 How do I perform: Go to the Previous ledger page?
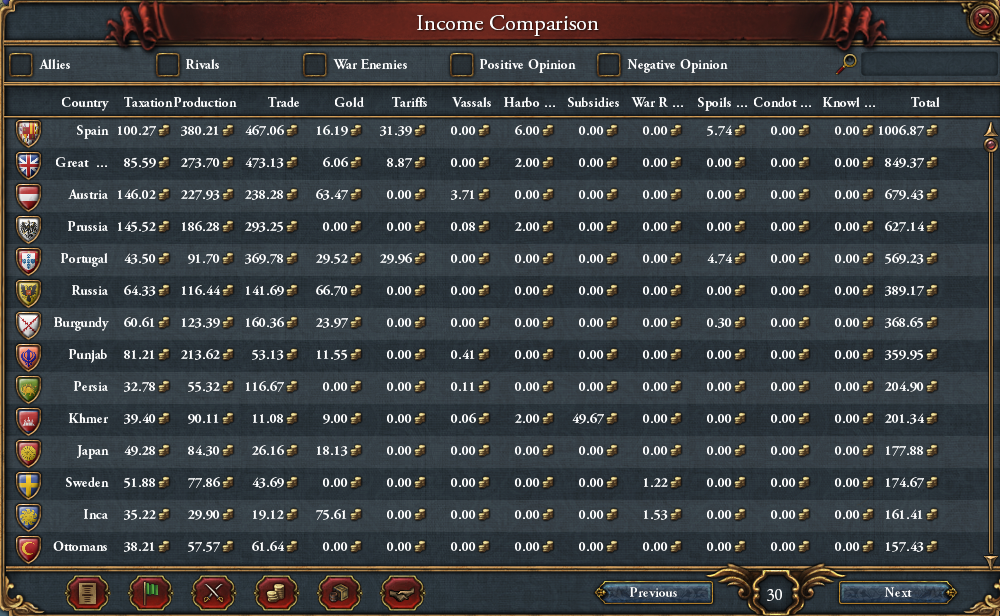pos(653,592)
